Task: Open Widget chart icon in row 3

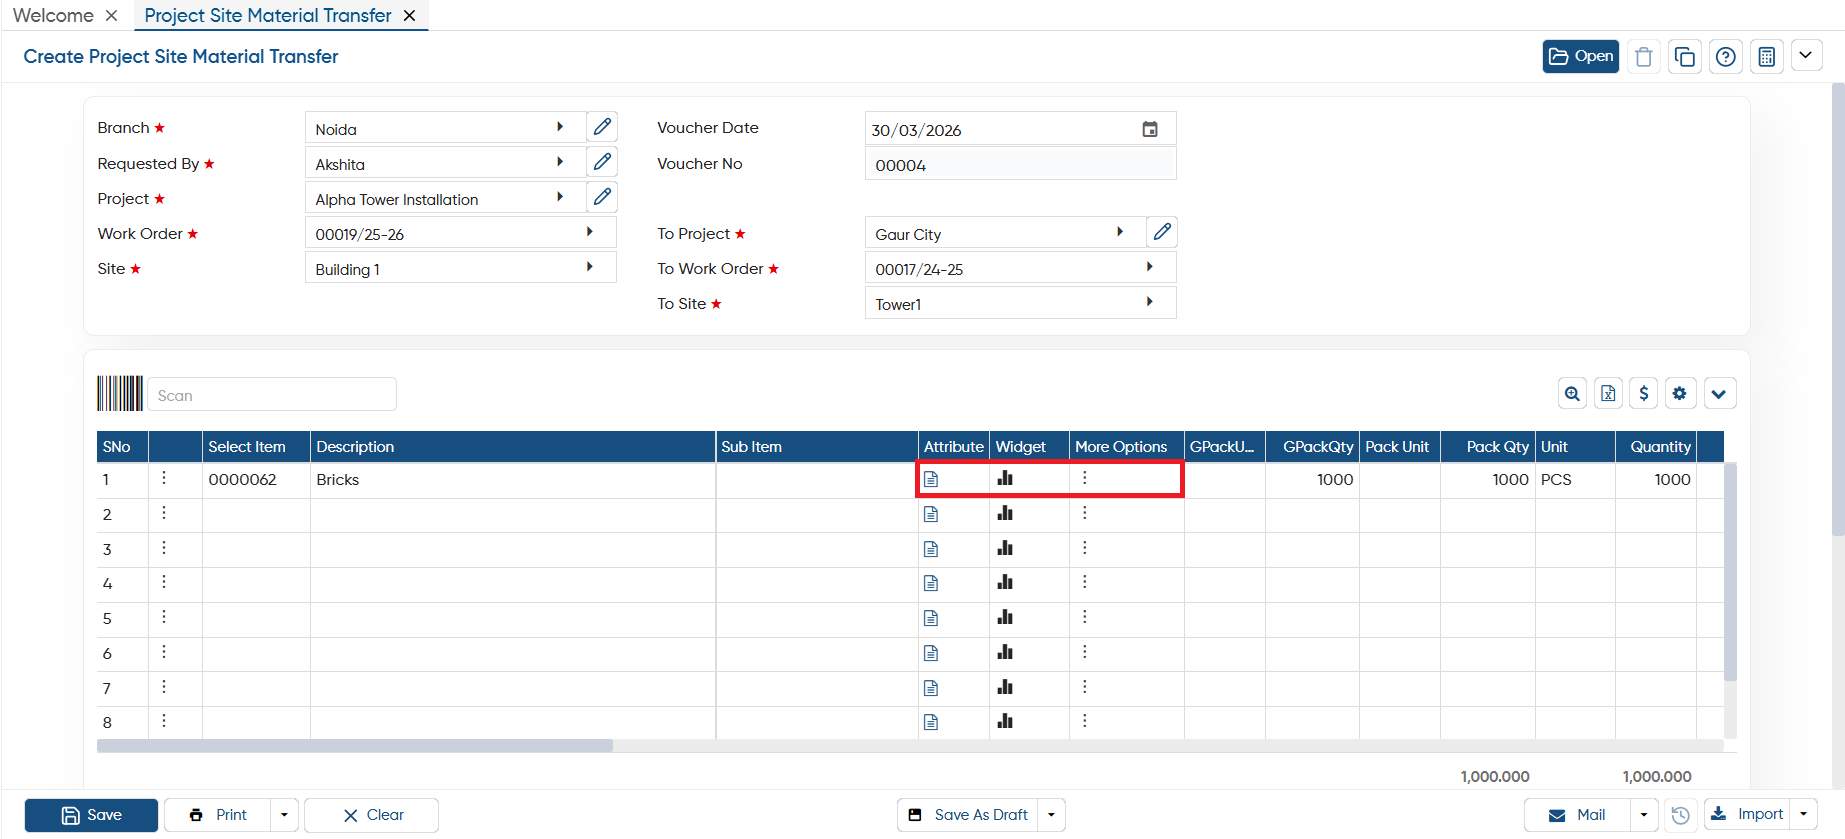Action: pos(1005,548)
